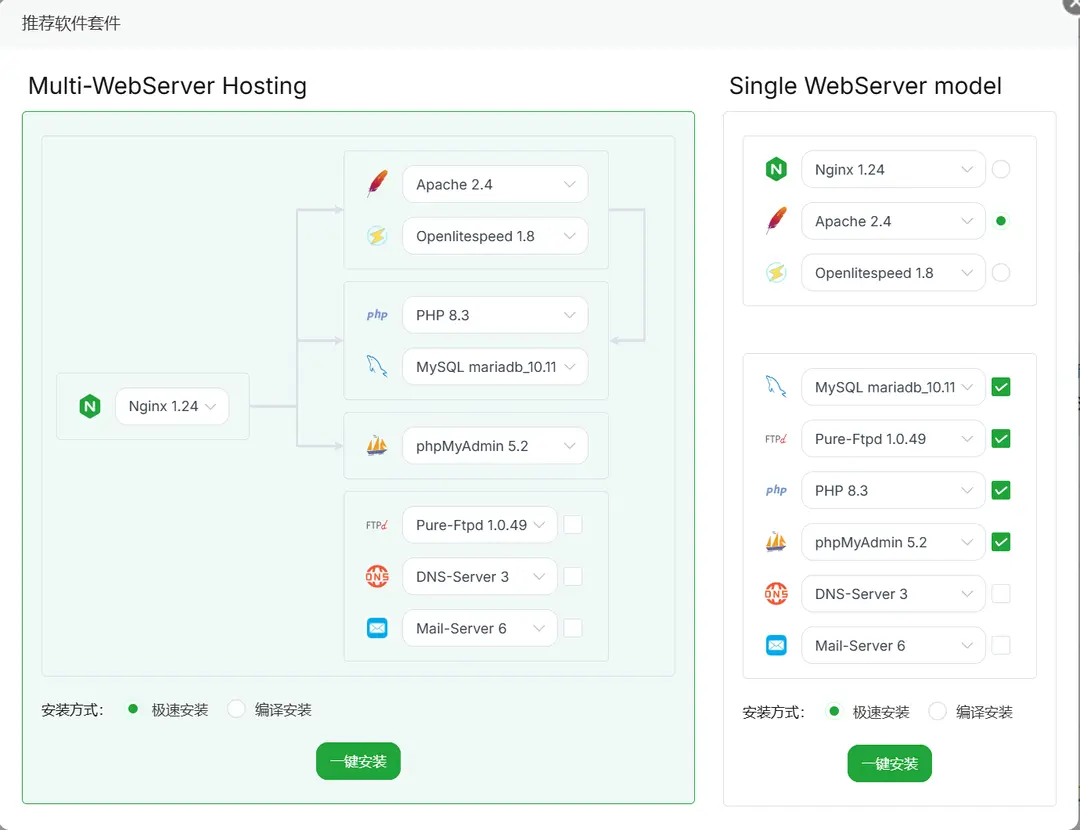Click the phpMyAdmin sailboat icon in Multi-WebServer panel
Screen dimensions: 1080x830
(377, 446)
